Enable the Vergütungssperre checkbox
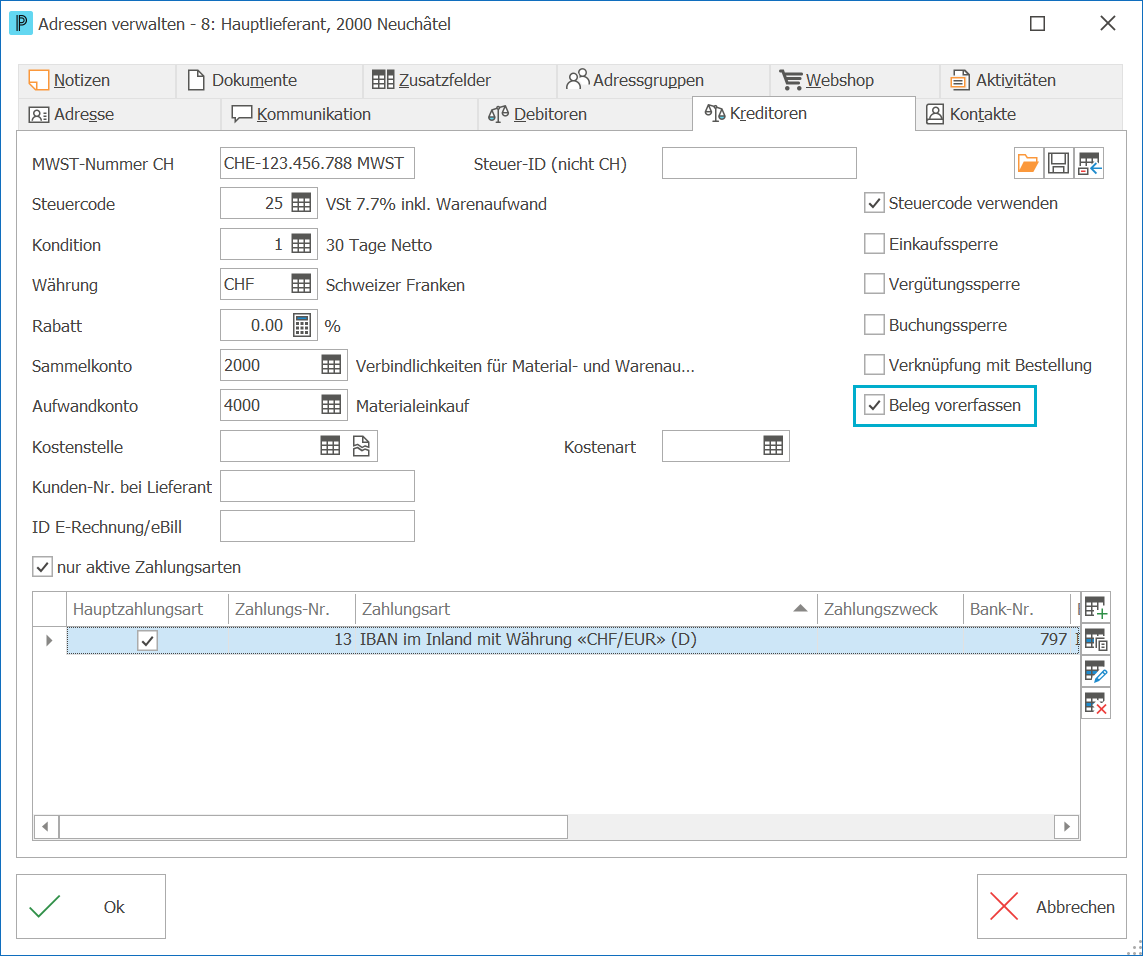Image resolution: width=1143 pixels, height=956 pixels. (874, 284)
